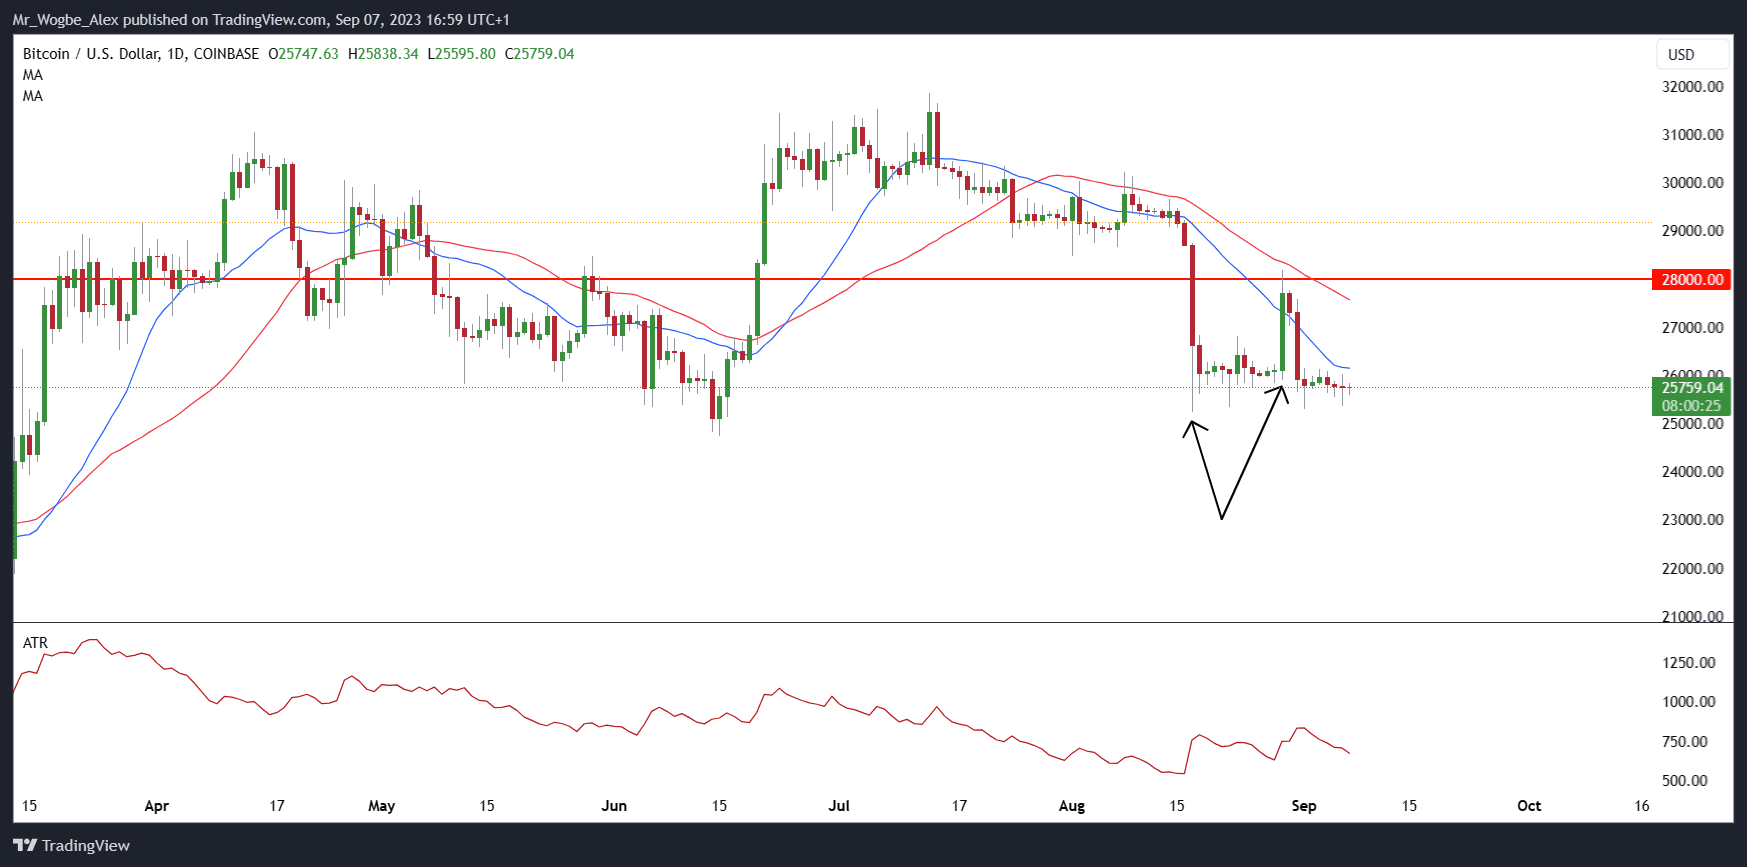Click the second MA indicator label
Image resolution: width=1747 pixels, height=867 pixels.
tap(33, 96)
